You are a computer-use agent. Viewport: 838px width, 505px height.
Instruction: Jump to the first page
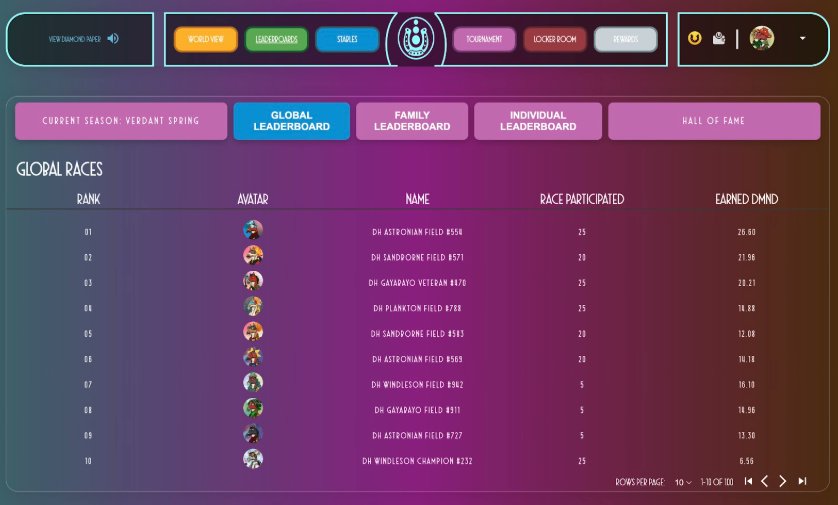tap(748, 481)
